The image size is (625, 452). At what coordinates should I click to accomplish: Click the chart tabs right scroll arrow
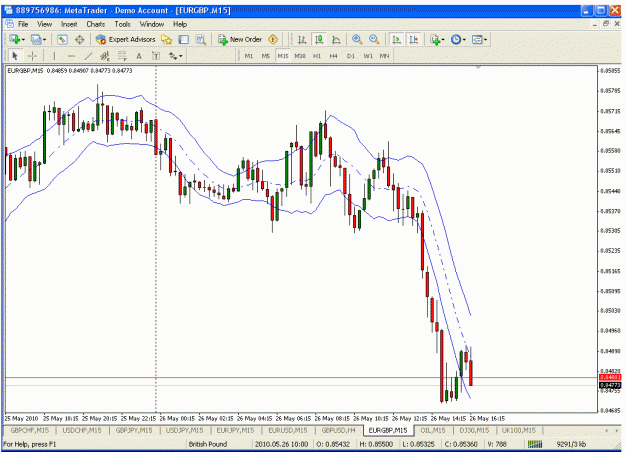[x=618, y=430]
